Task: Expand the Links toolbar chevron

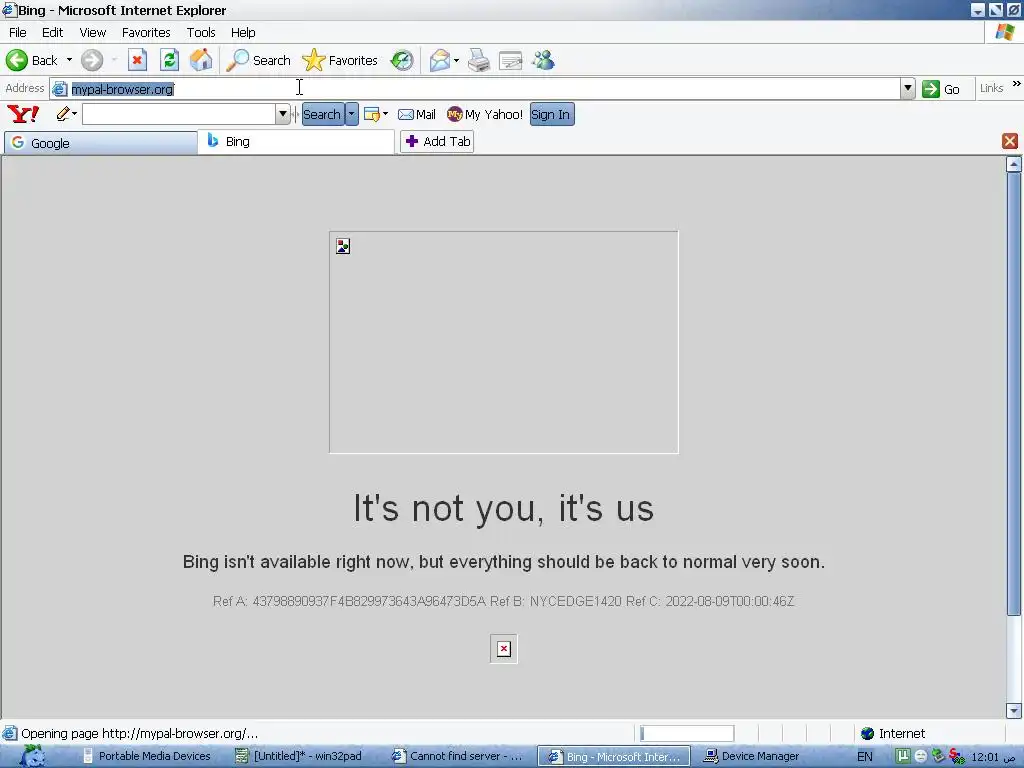Action: pyautogui.click(x=1016, y=84)
